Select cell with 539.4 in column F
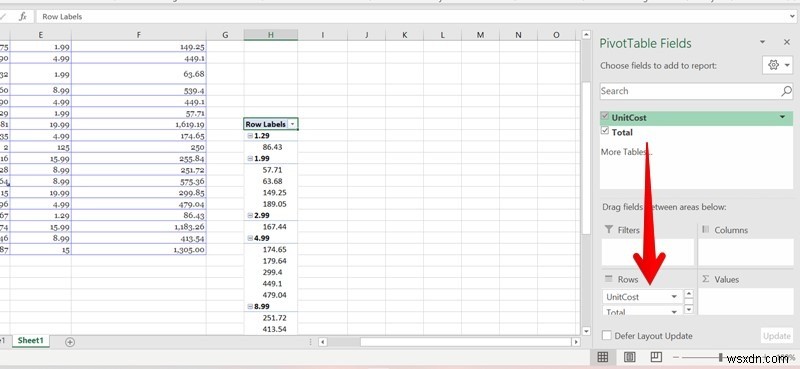Image resolution: width=800 pixels, height=369 pixels. tap(139, 90)
